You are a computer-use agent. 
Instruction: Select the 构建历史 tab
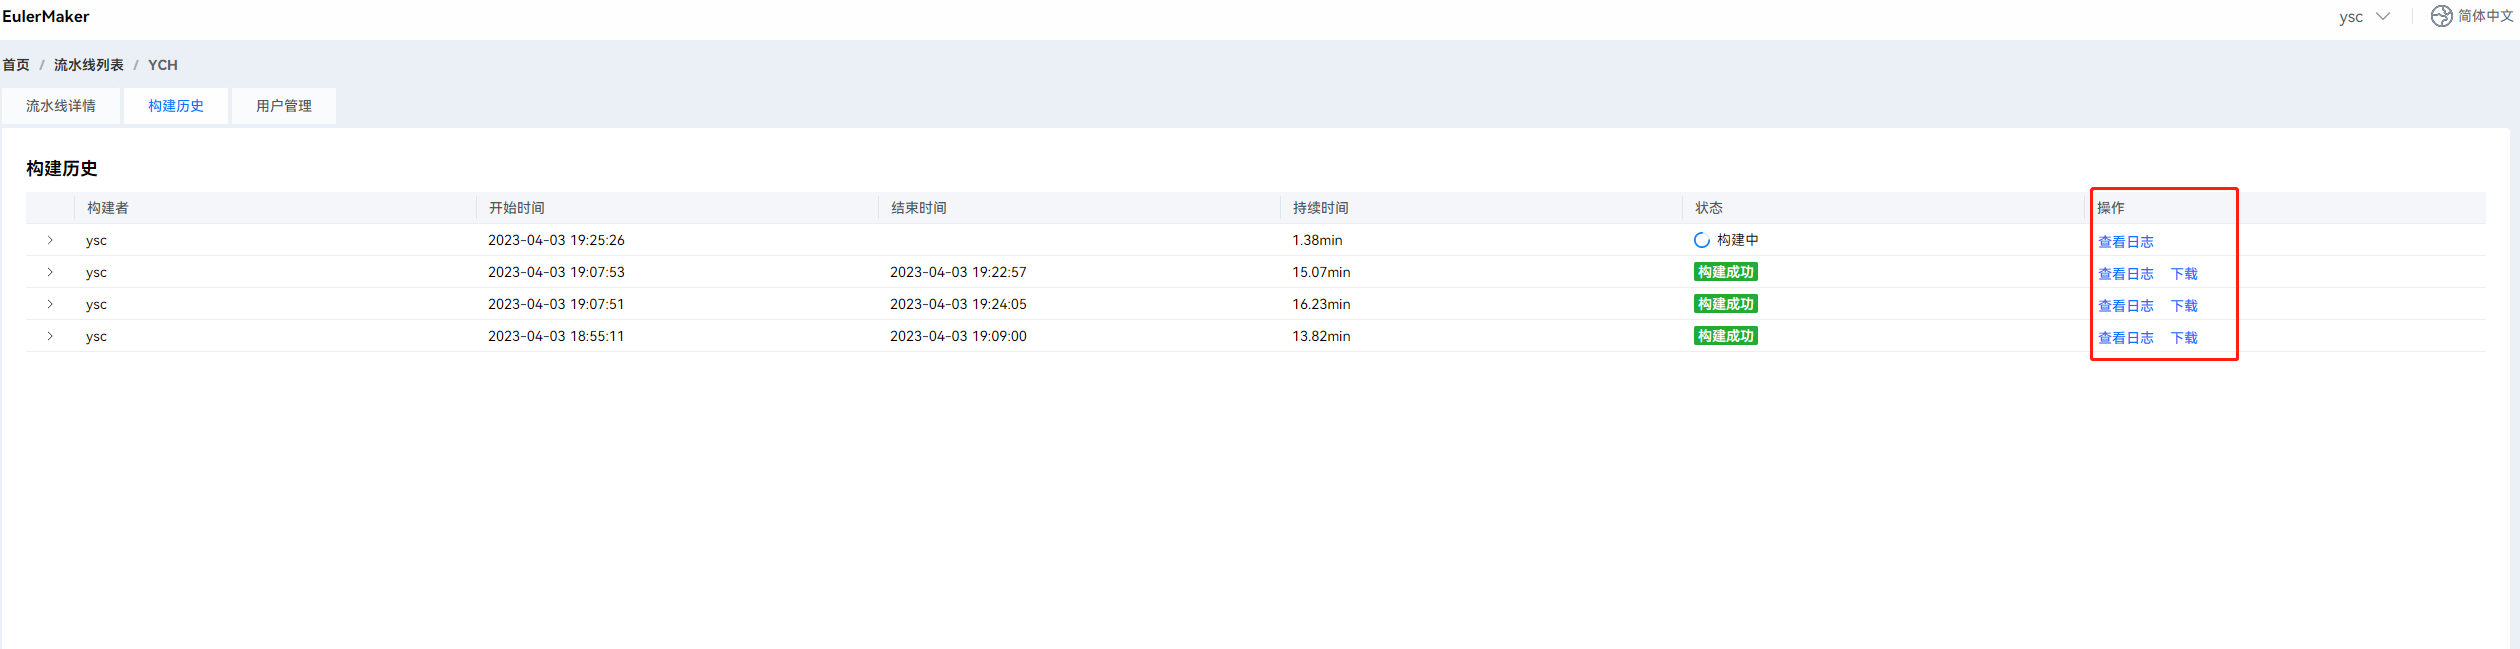(176, 106)
